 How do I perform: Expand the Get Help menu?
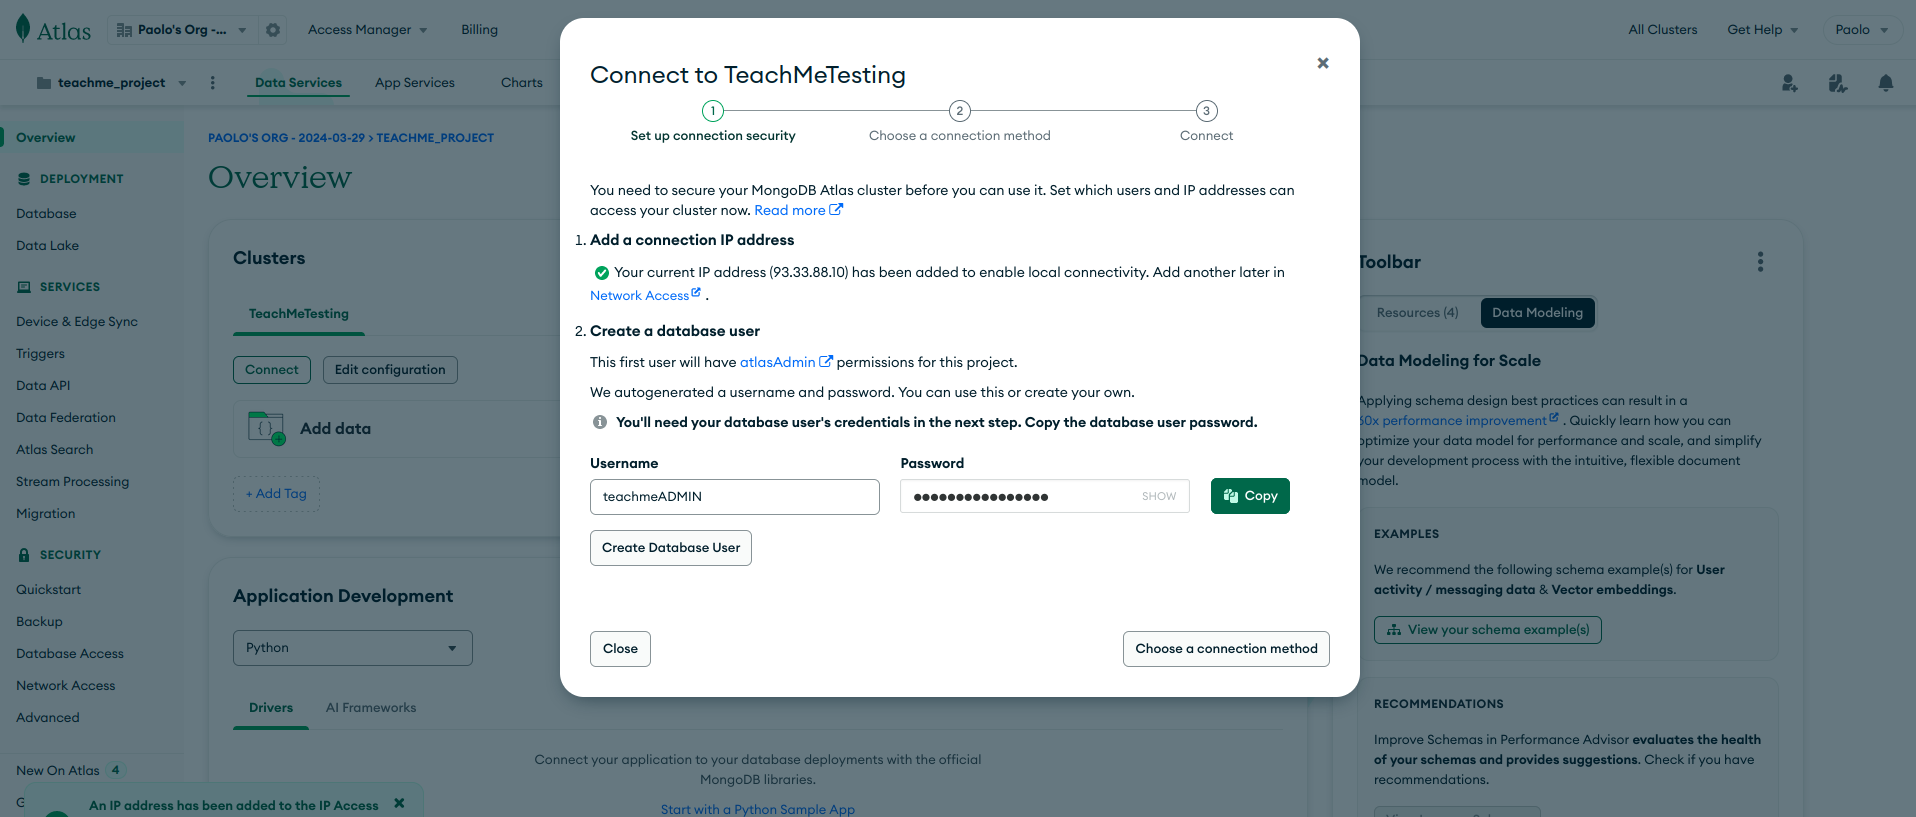click(x=1762, y=30)
